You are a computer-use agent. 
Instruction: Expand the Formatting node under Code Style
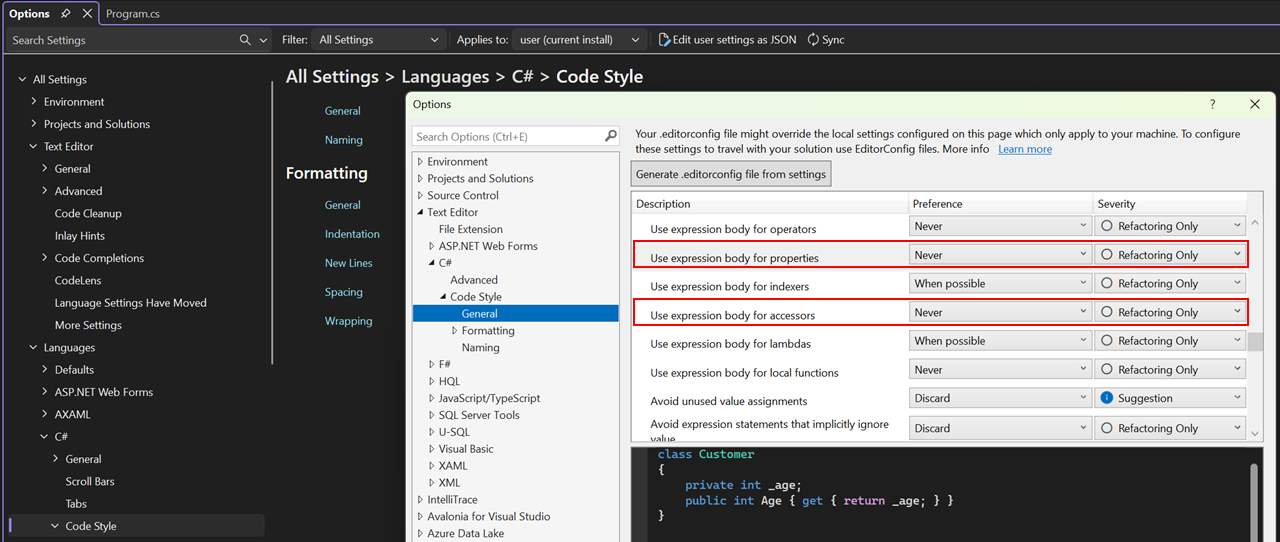pyautogui.click(x=455, y=331)
